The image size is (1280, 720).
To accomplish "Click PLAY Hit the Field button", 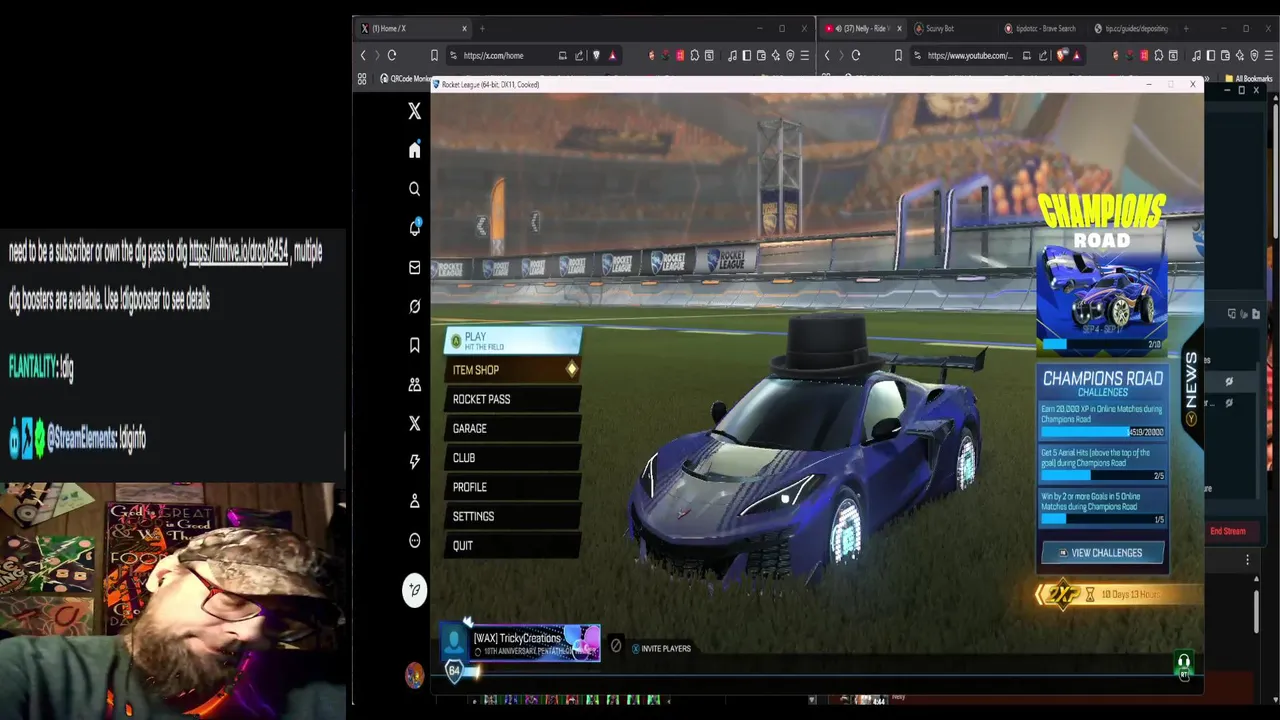I will click(x=513, y=340).
